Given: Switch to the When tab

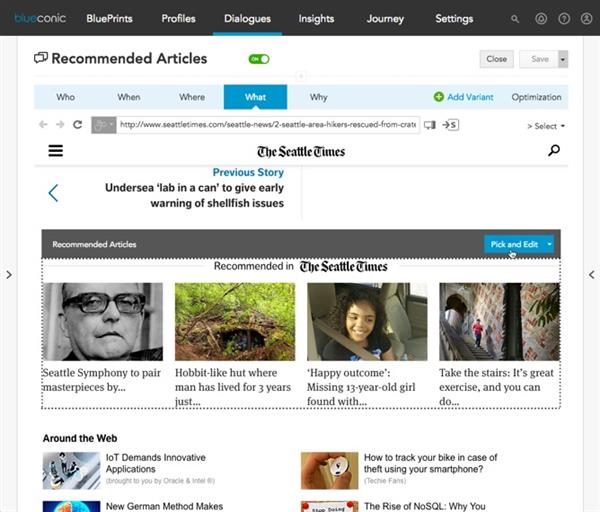Looking at the screenshot, I should coord(129,97).
